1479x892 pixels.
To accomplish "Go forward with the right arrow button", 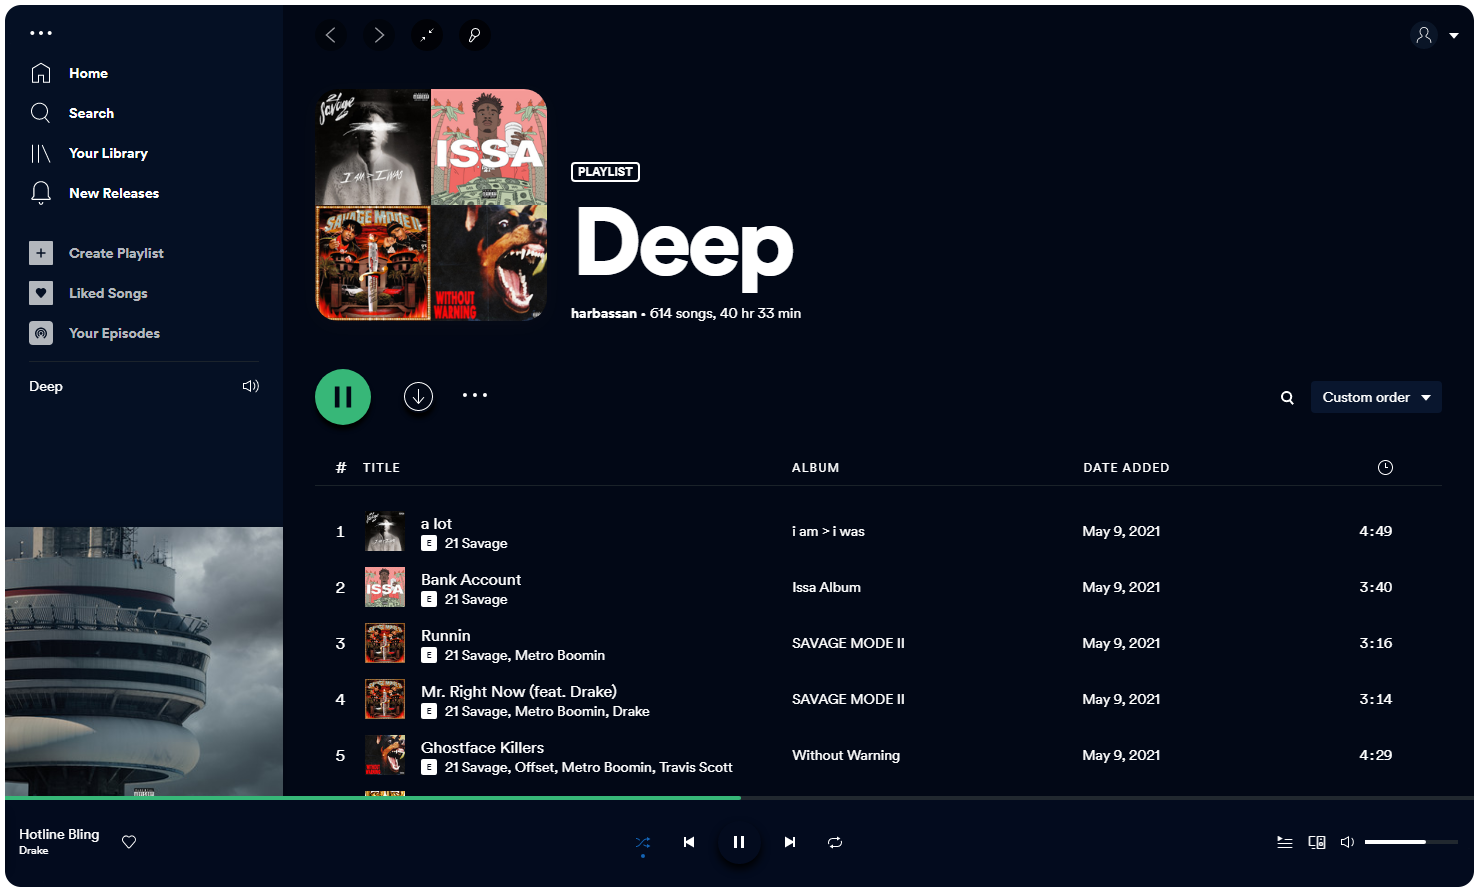I will (379, 35).
